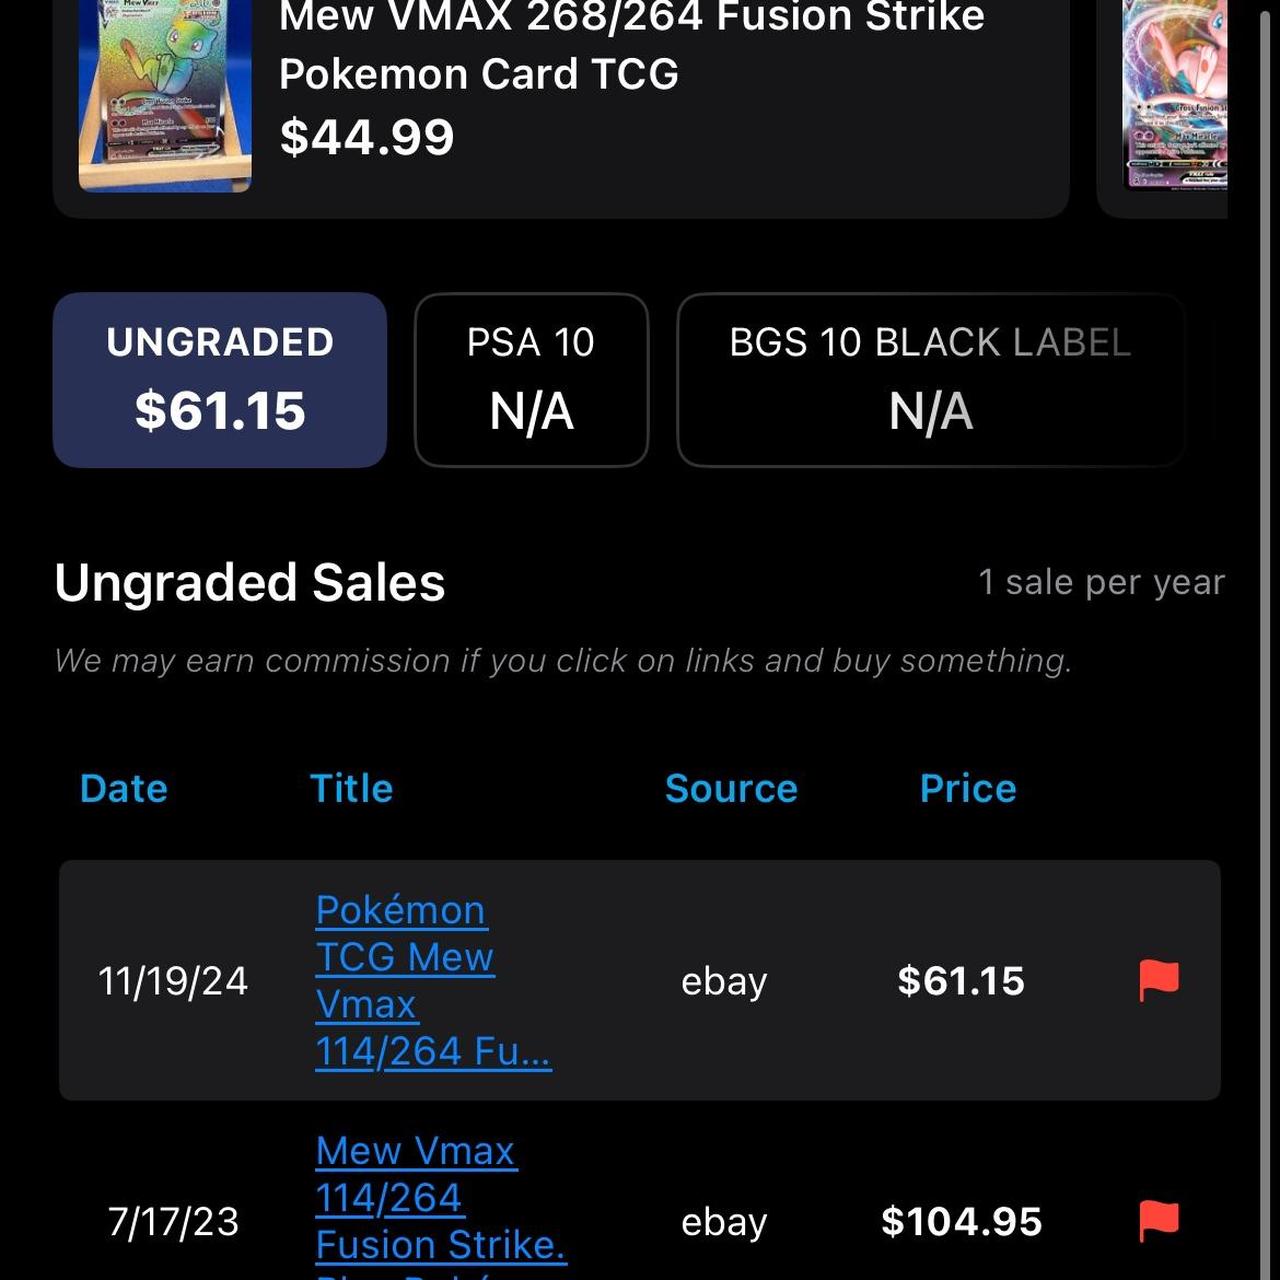This screenshot has height=1280, width=1280.
Task: Sort the sales table by Title
Action: tap(351, 789)
